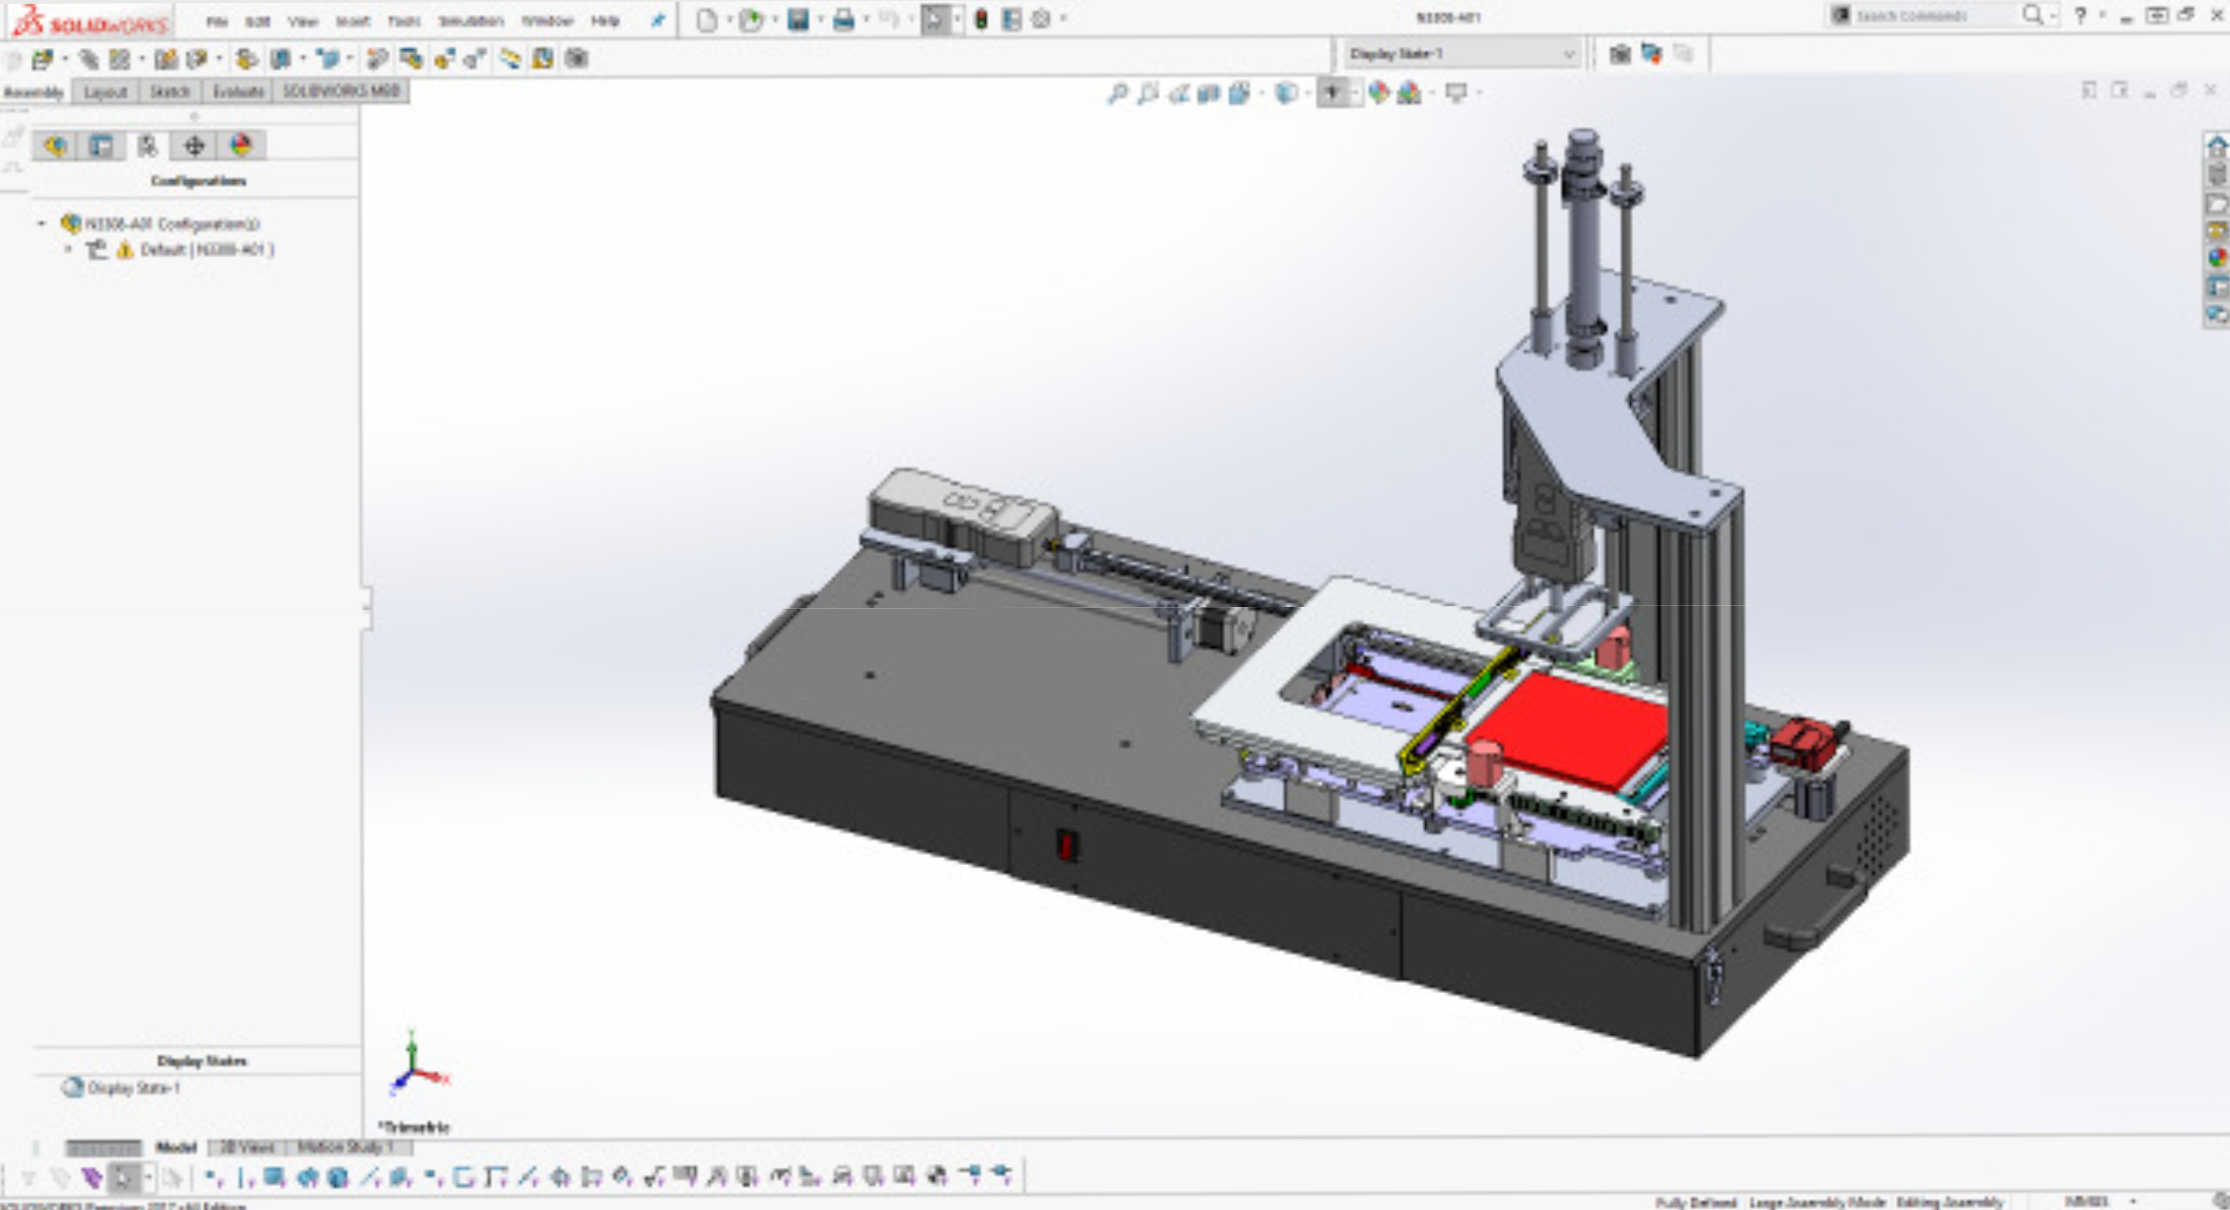Click the Editing Assembly status bar text

click(x=1950, y=1202)
